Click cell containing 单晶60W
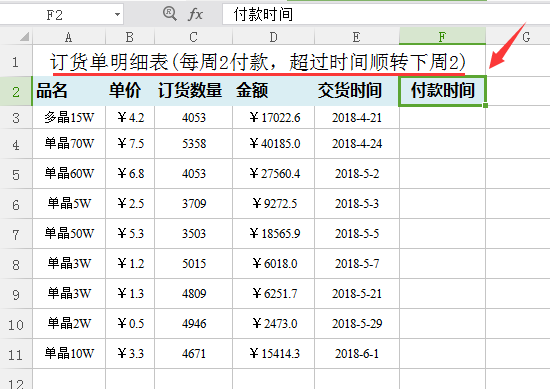Viewport: 550px width, 389px height. tap(69, 174)
